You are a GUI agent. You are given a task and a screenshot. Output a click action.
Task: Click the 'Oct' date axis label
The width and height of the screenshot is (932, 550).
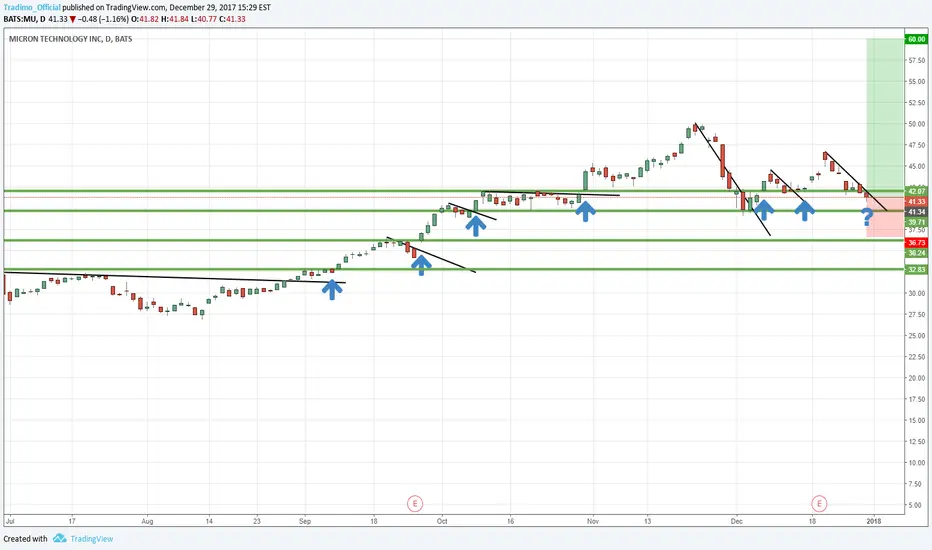click(442, 521)
